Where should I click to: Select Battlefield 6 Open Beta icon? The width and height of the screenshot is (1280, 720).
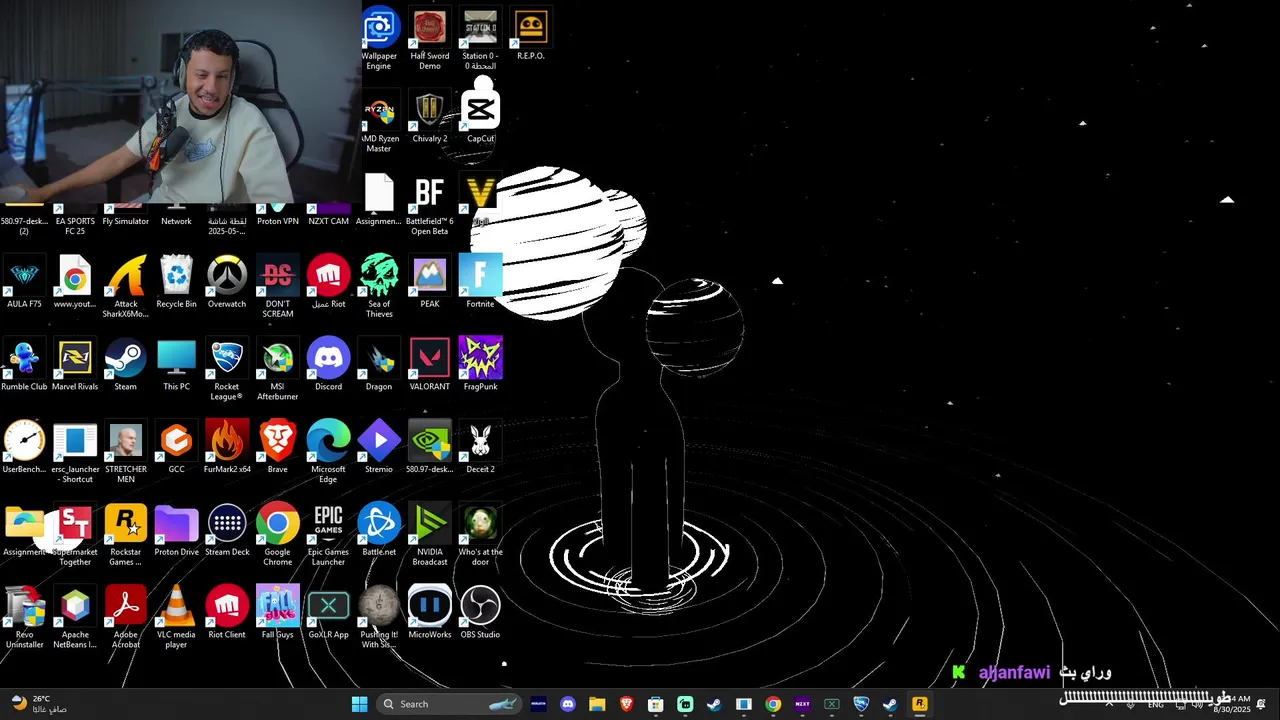tap(429, 205)
